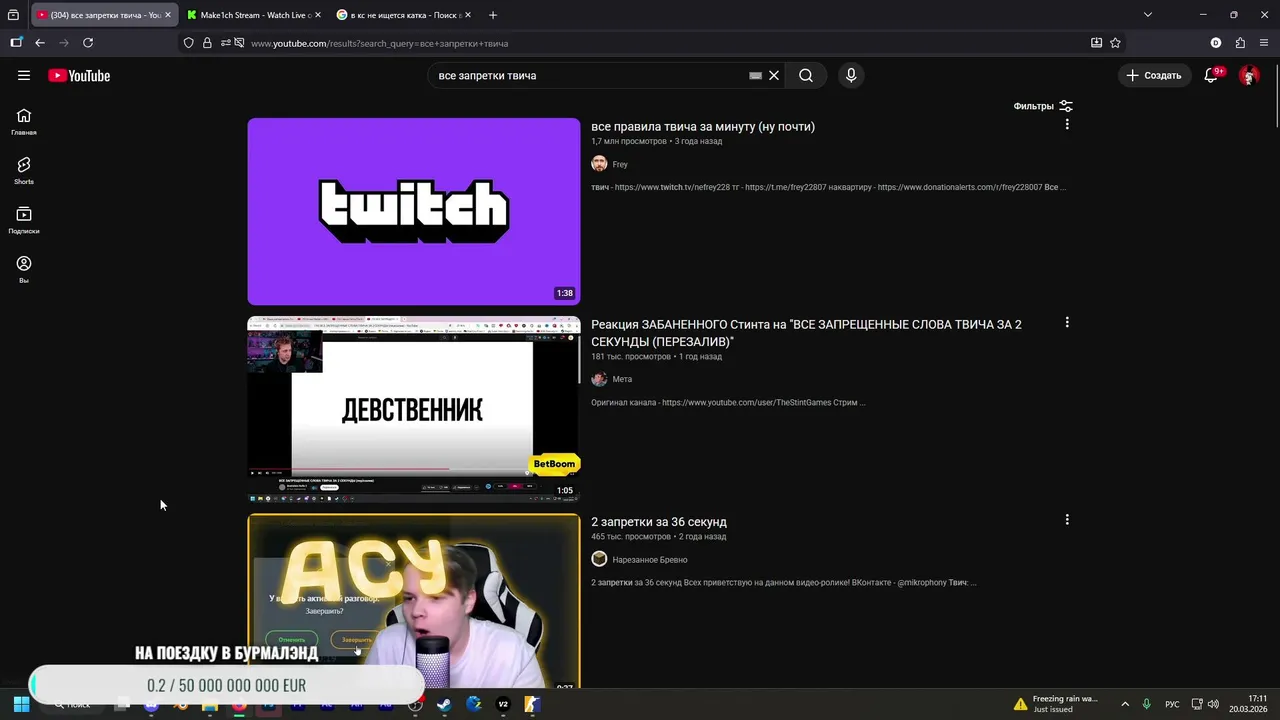Click the URL in the address bar
This screenshot has width=1280, height=720.
(380, 44)
